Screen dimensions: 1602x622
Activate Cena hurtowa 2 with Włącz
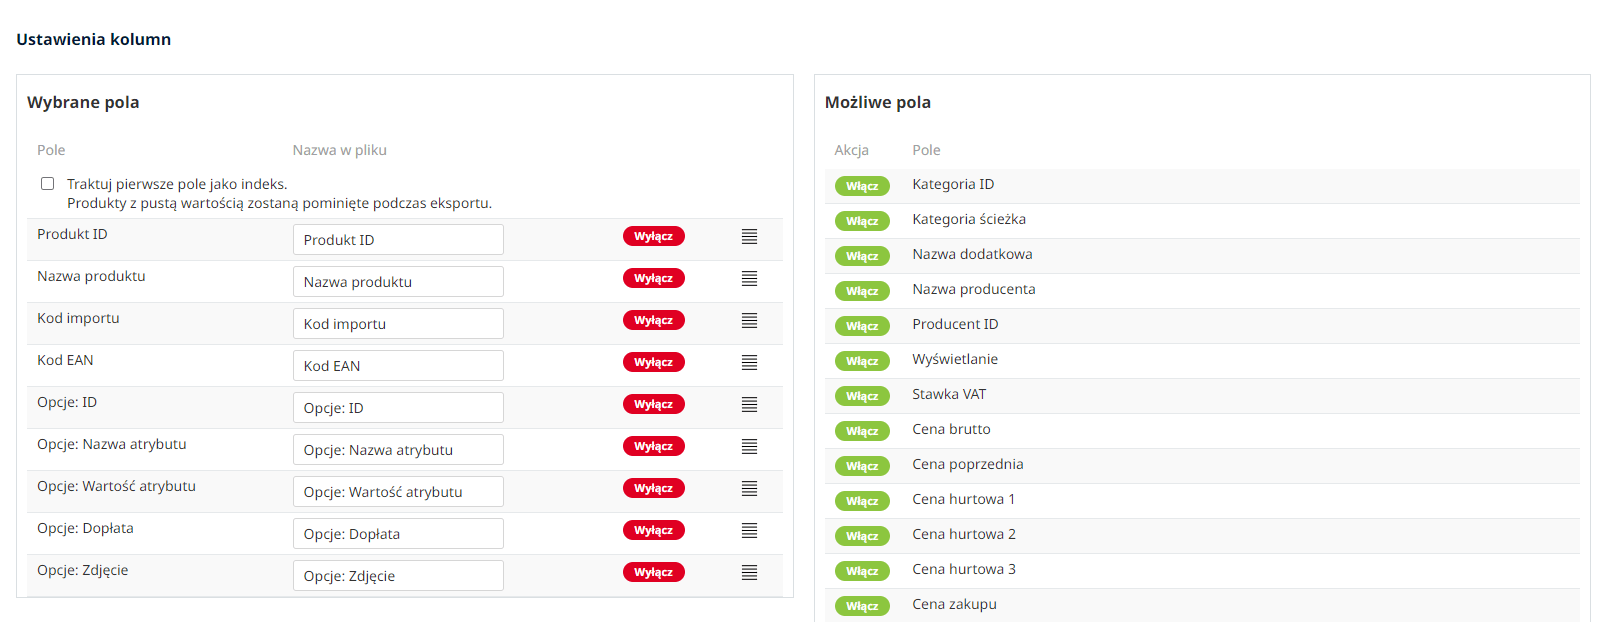tap(861, 536)
